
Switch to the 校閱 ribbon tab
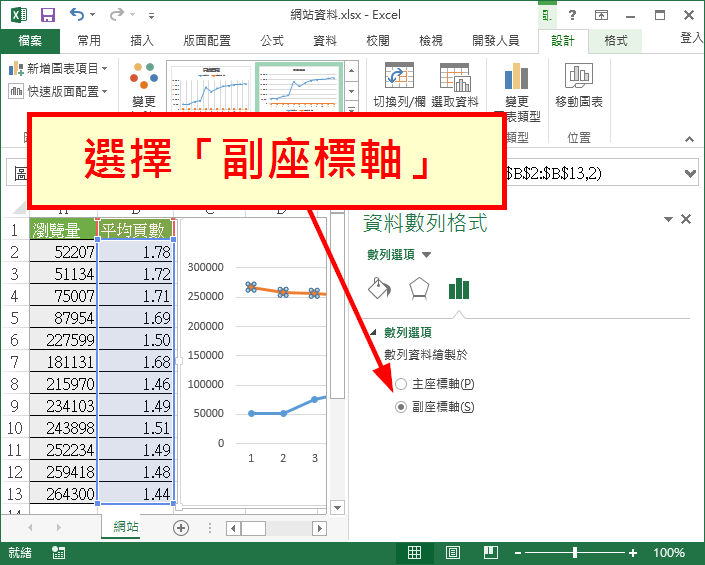(378, 41)
